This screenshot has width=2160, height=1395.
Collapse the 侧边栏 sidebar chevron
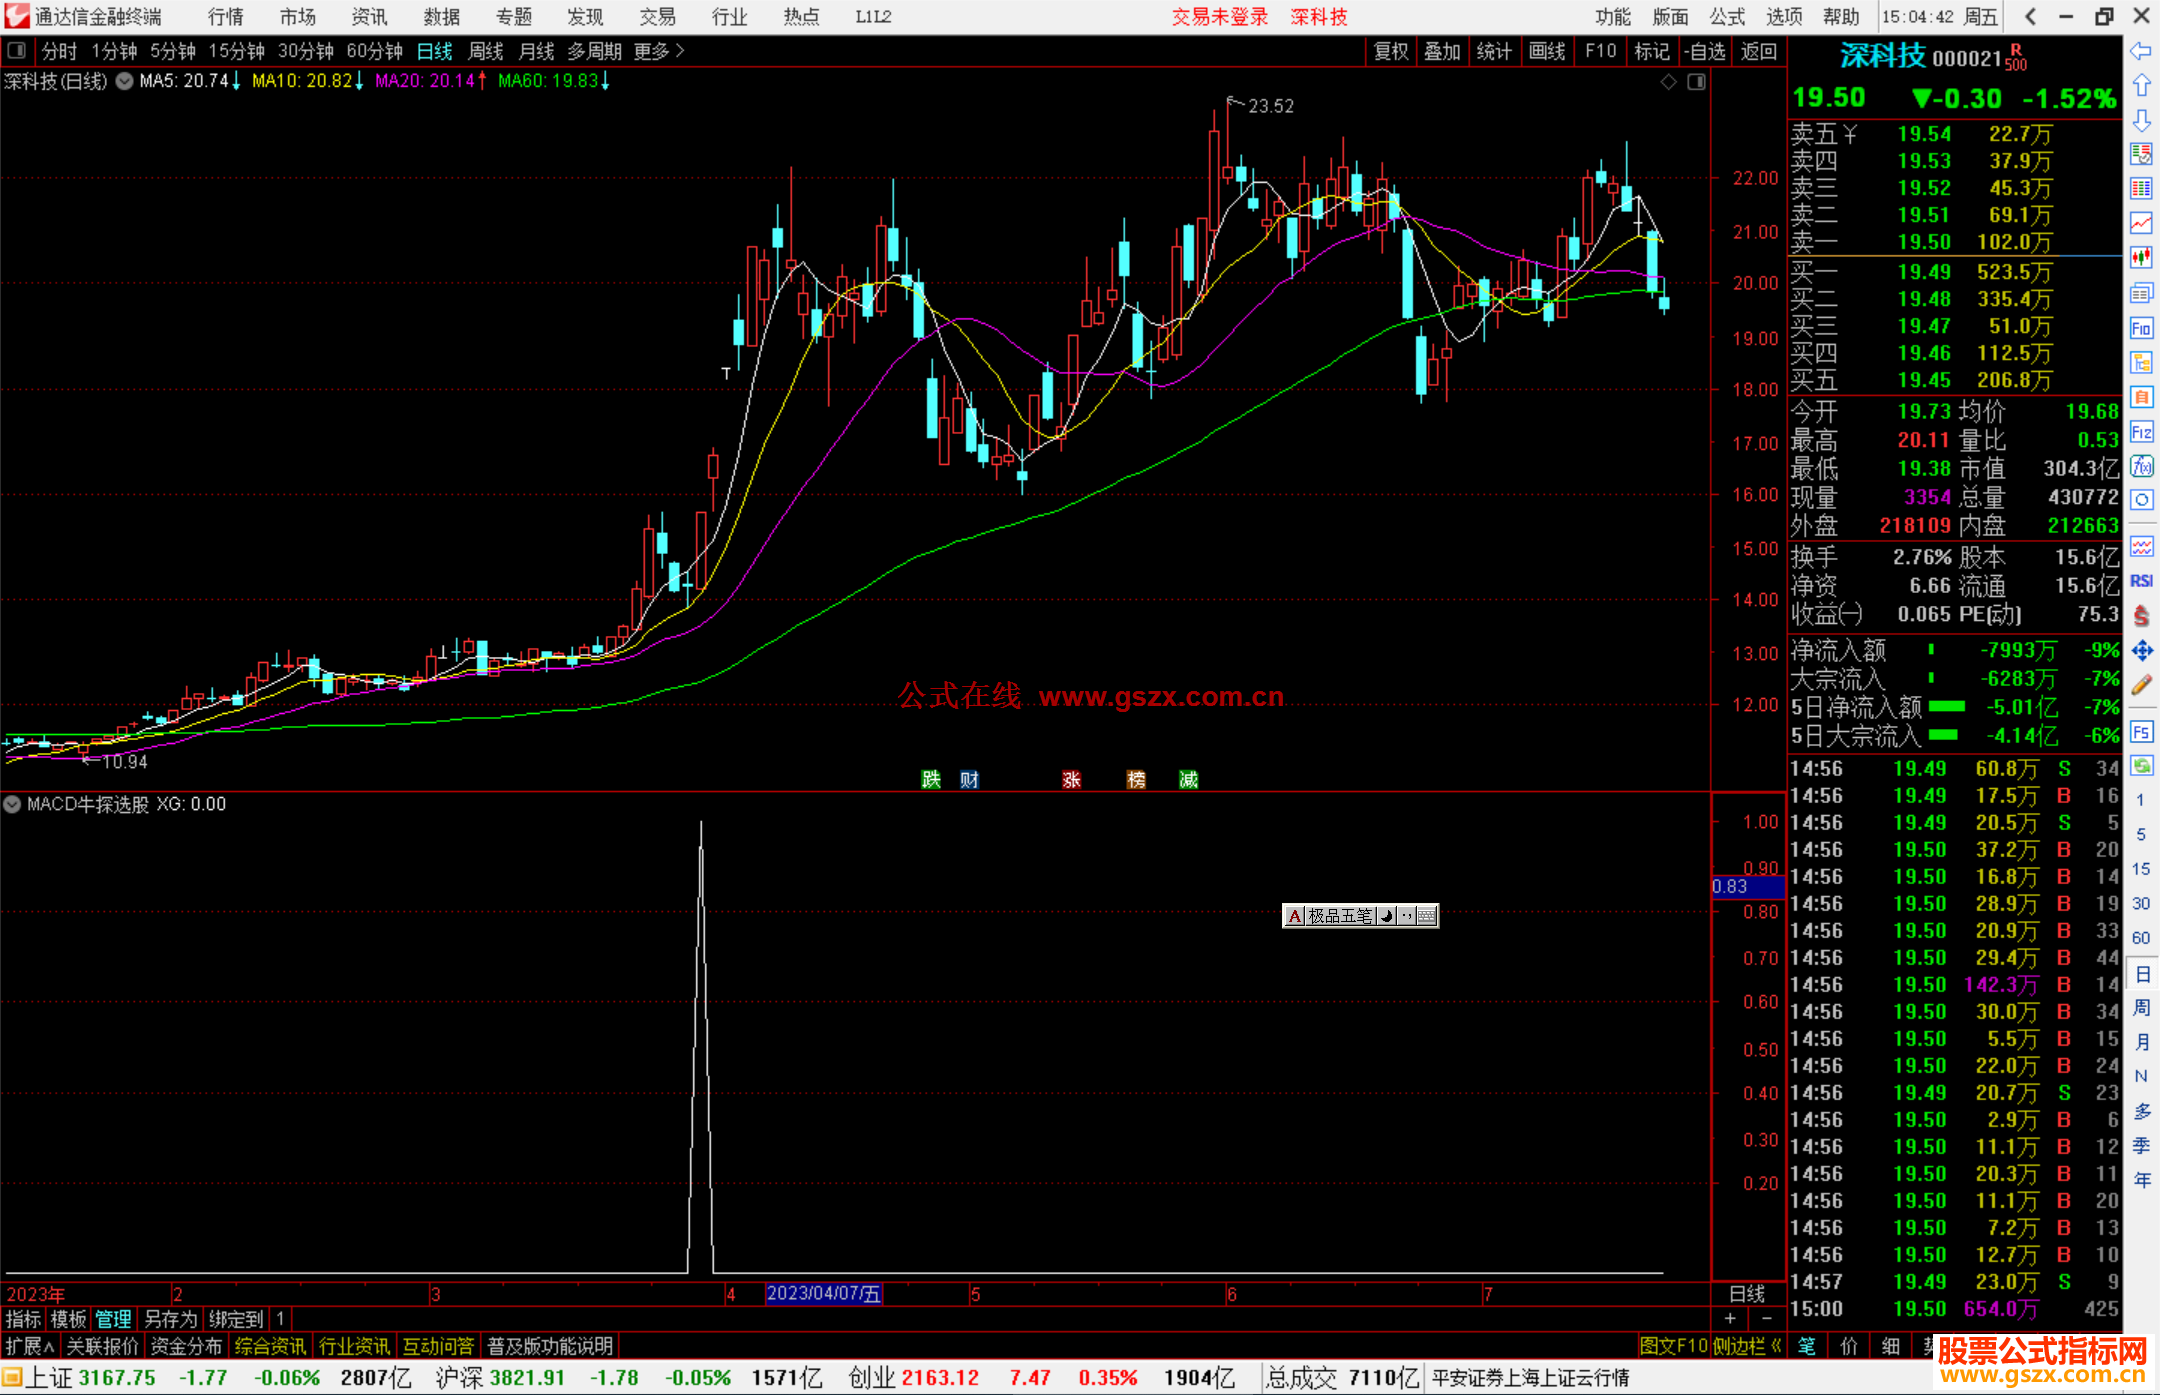[1777, 1346]
